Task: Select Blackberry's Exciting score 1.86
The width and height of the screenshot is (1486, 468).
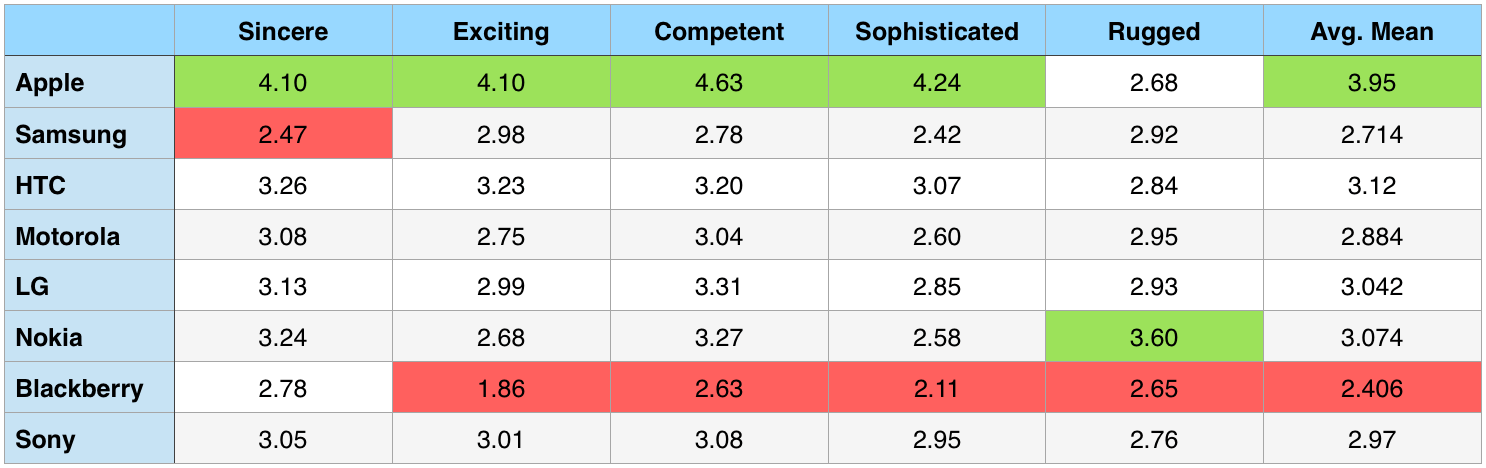Action: coord(501,388)
